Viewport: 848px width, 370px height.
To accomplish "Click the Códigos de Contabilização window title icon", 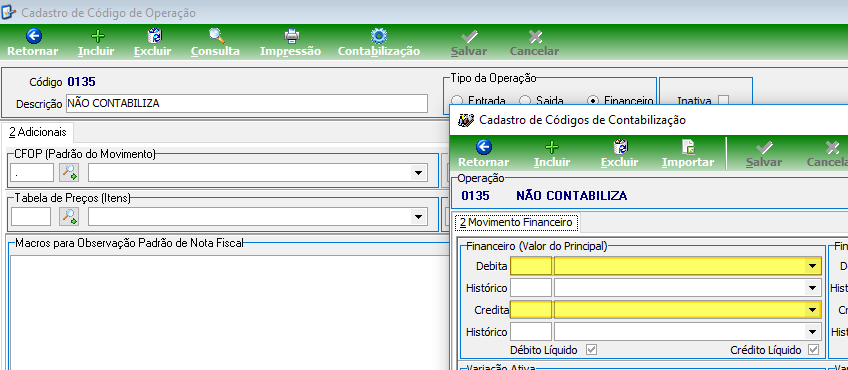I will 466,120.
